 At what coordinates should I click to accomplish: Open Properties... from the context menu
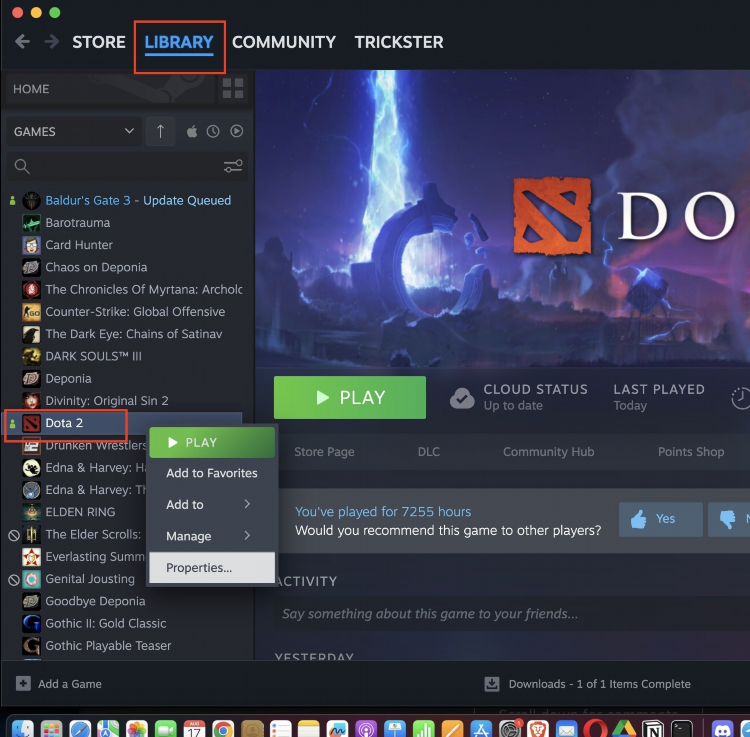(x=212, y=568)
